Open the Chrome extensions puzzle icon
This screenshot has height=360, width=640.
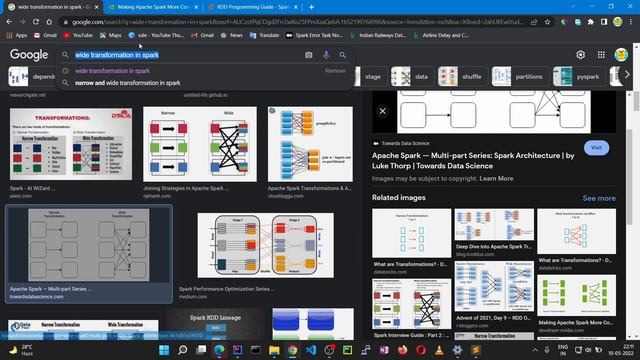(591, 22)
